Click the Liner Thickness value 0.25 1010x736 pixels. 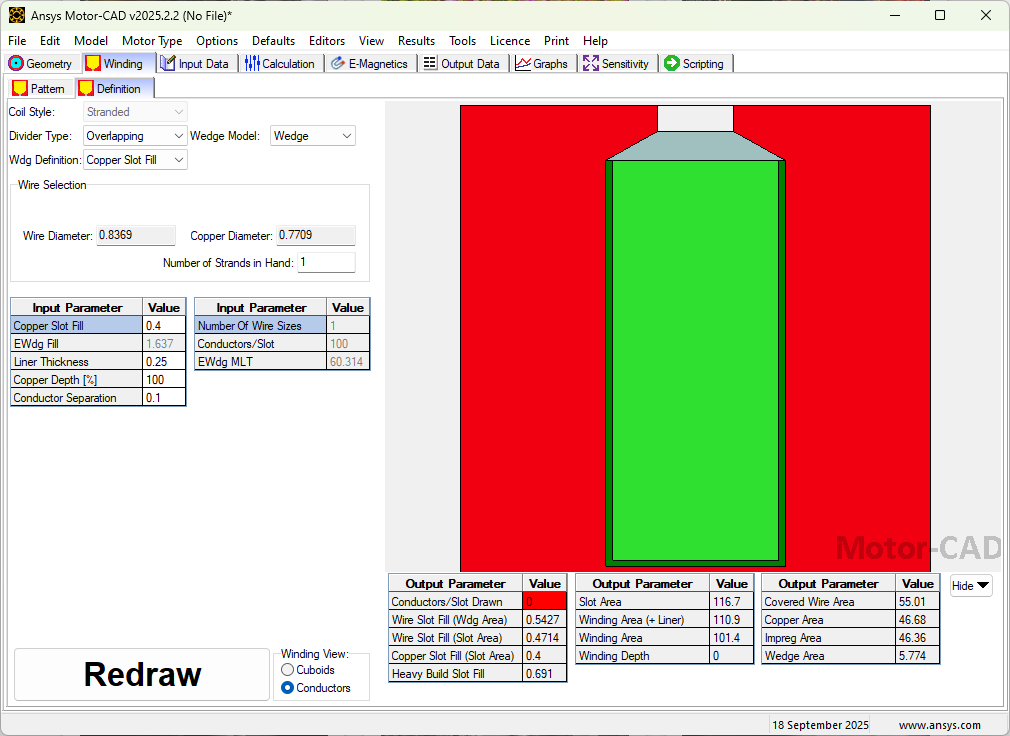164,362
